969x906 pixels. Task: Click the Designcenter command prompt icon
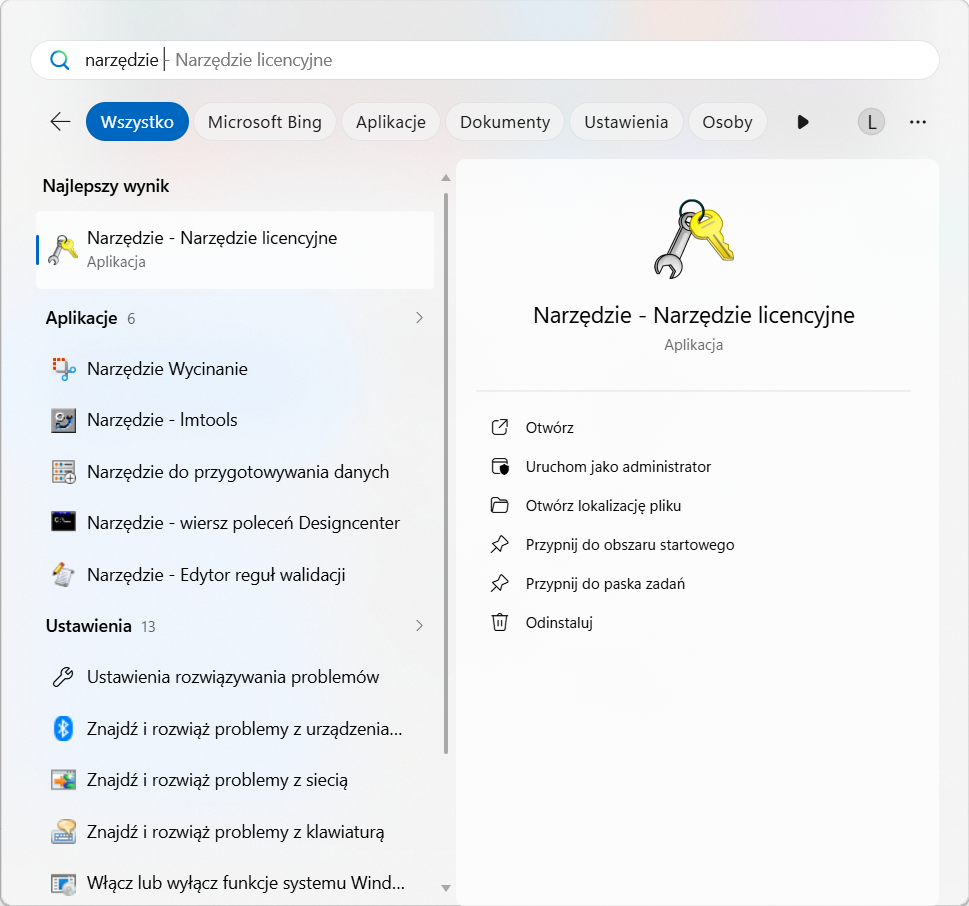64,522
